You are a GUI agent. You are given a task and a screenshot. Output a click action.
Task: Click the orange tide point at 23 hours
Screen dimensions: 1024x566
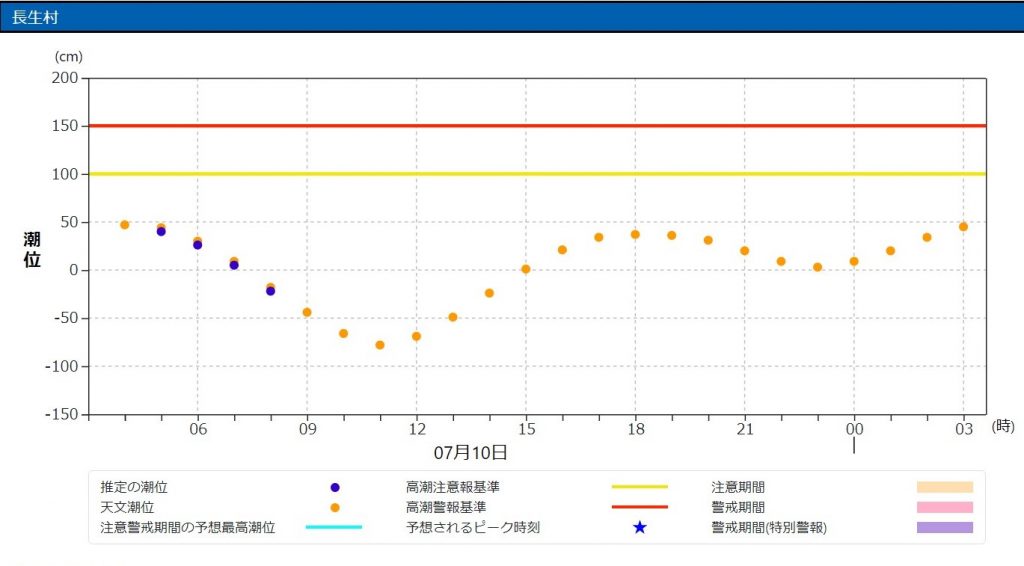pos(818,267)
